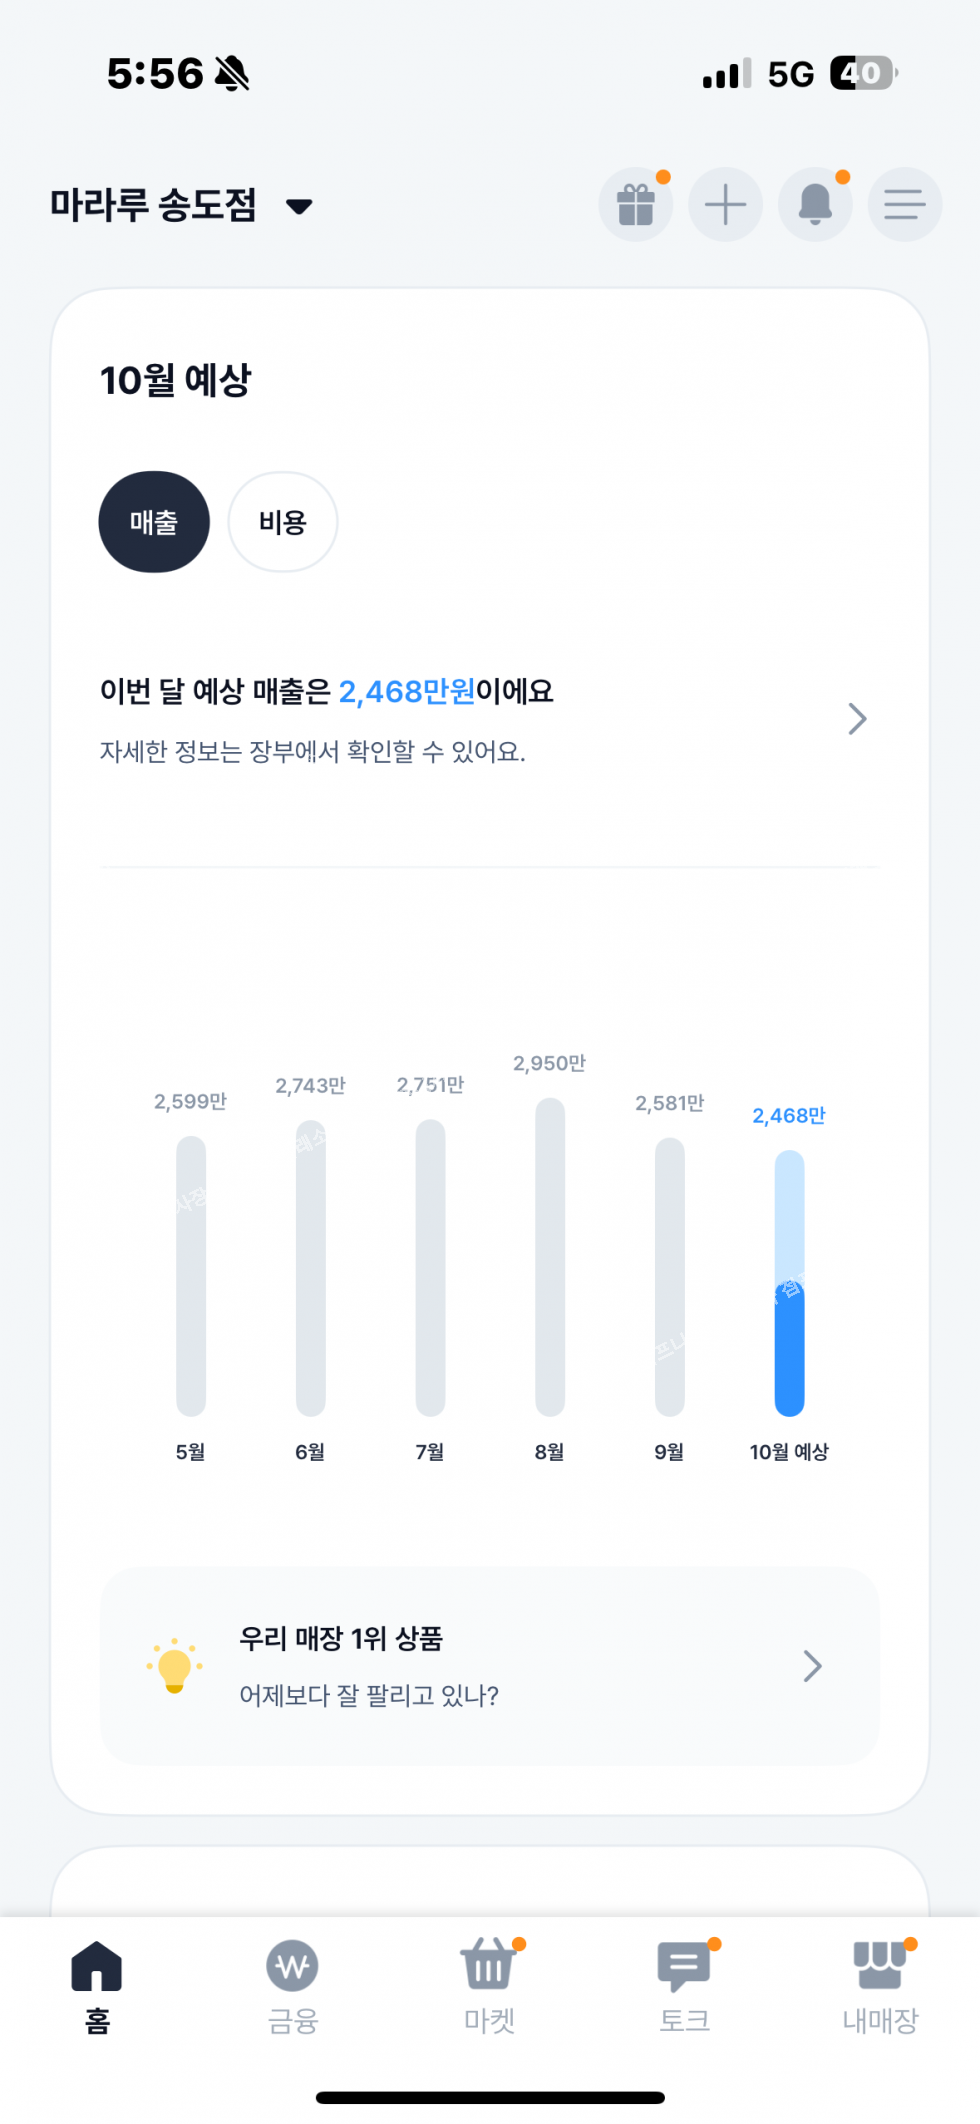The image size is (980, 2124).
Task: Open the gift box rewards icon
Action: tap(635, 205)
